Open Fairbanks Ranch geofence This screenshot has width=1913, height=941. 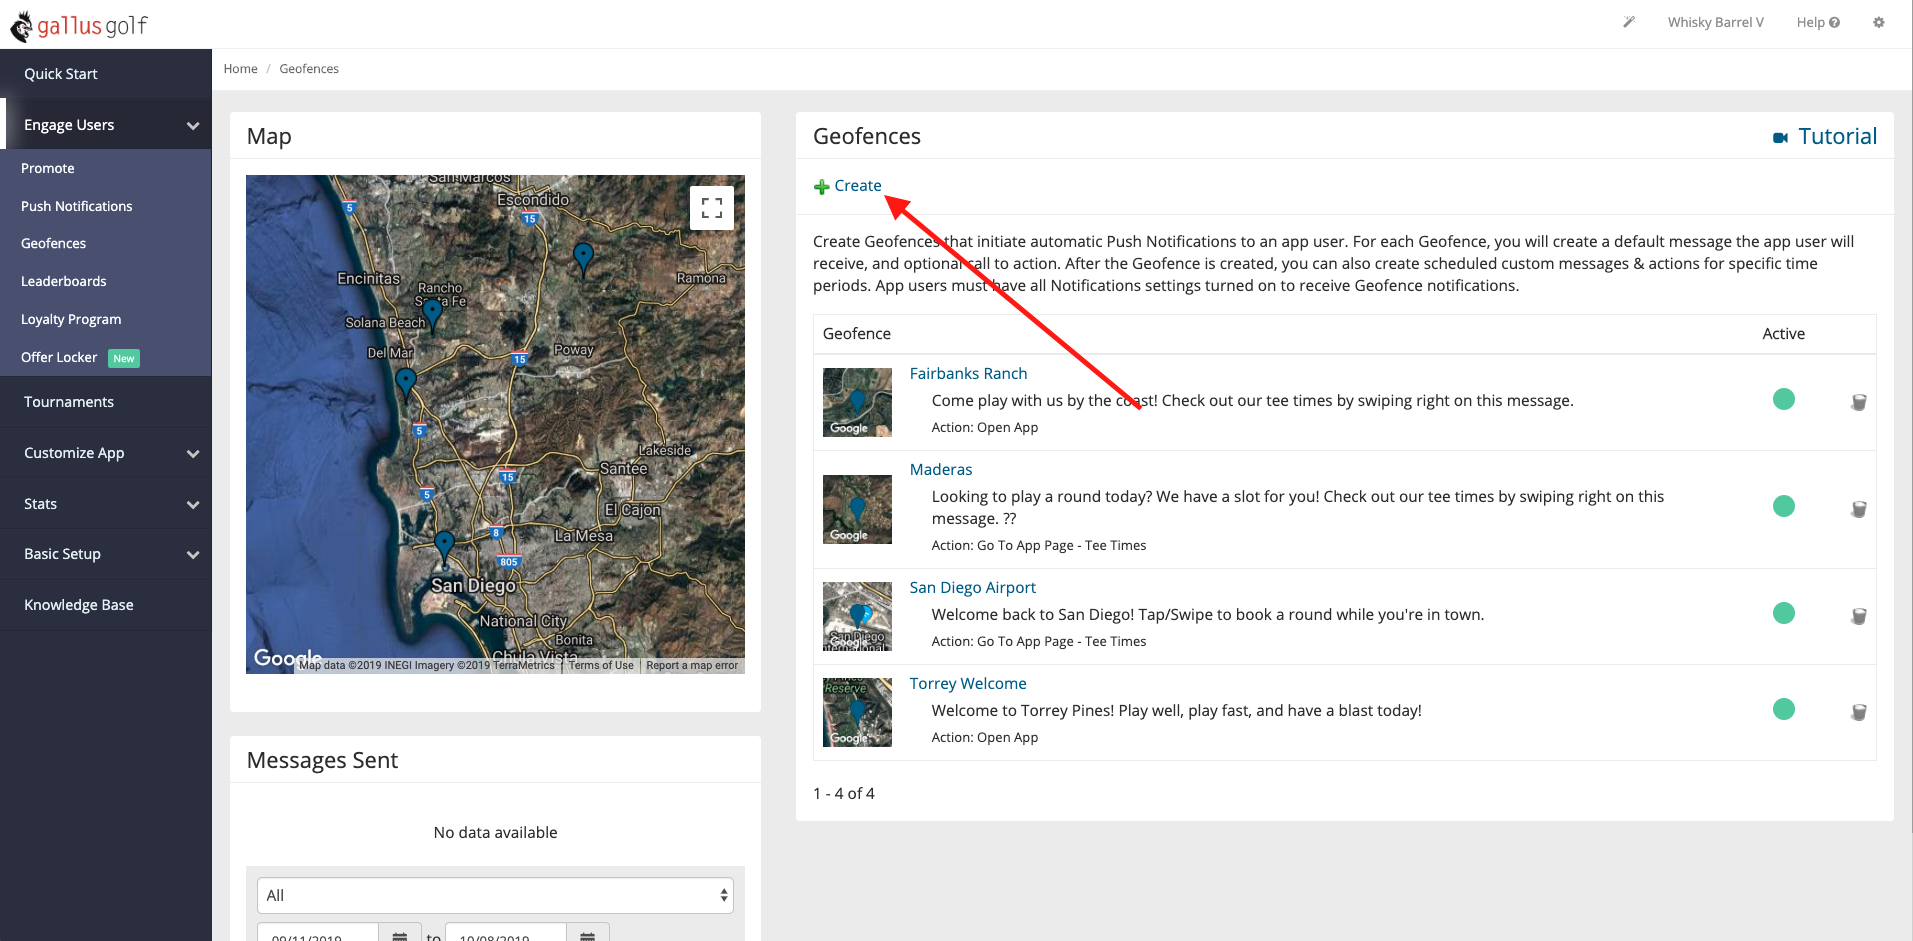pyautogui.click(x=968, y=373)
